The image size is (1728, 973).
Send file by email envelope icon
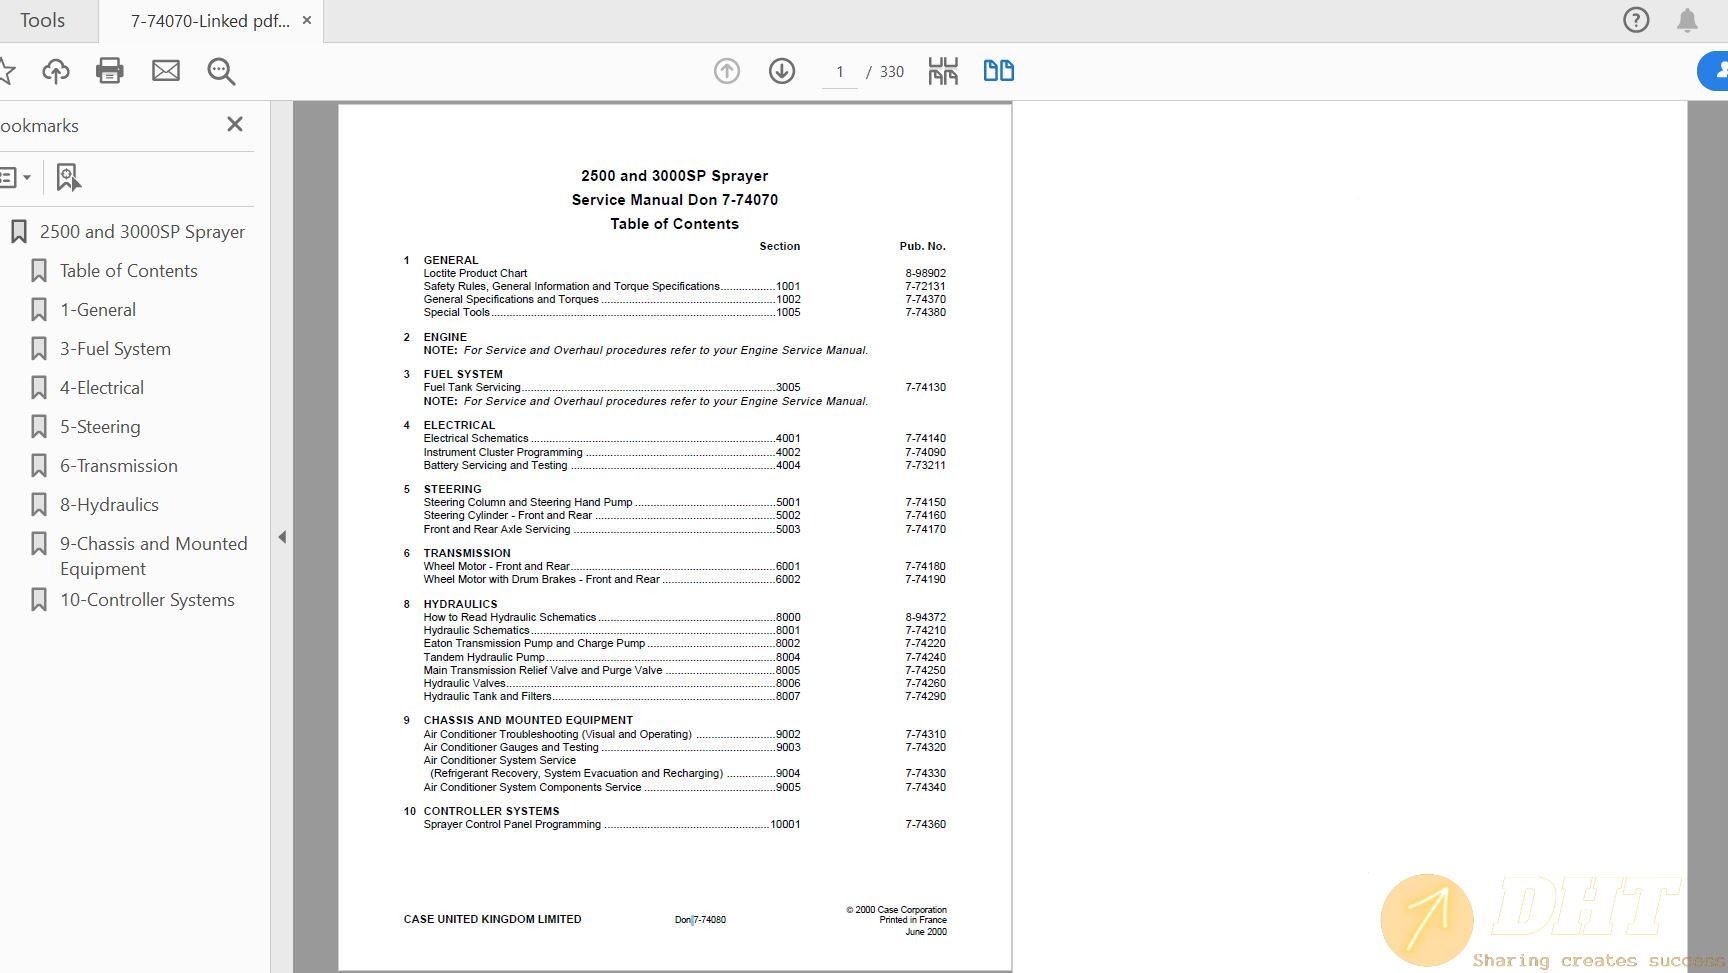point(166,71)
